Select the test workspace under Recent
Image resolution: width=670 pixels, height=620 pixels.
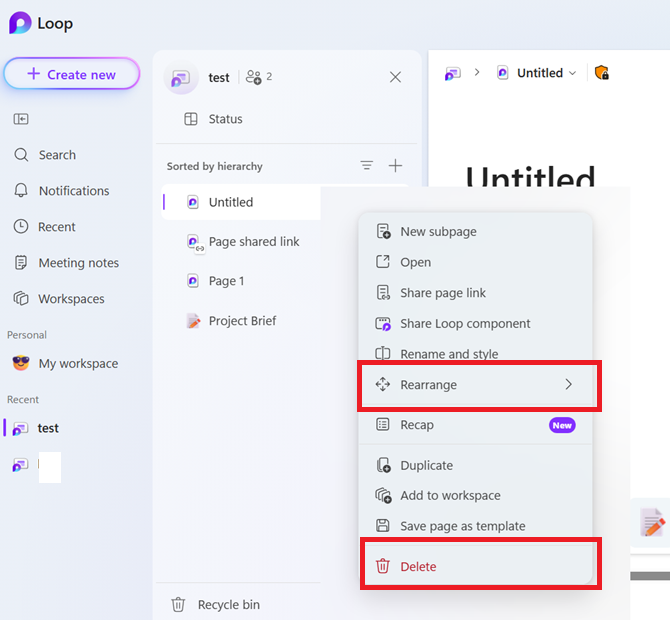pos(35,428)
